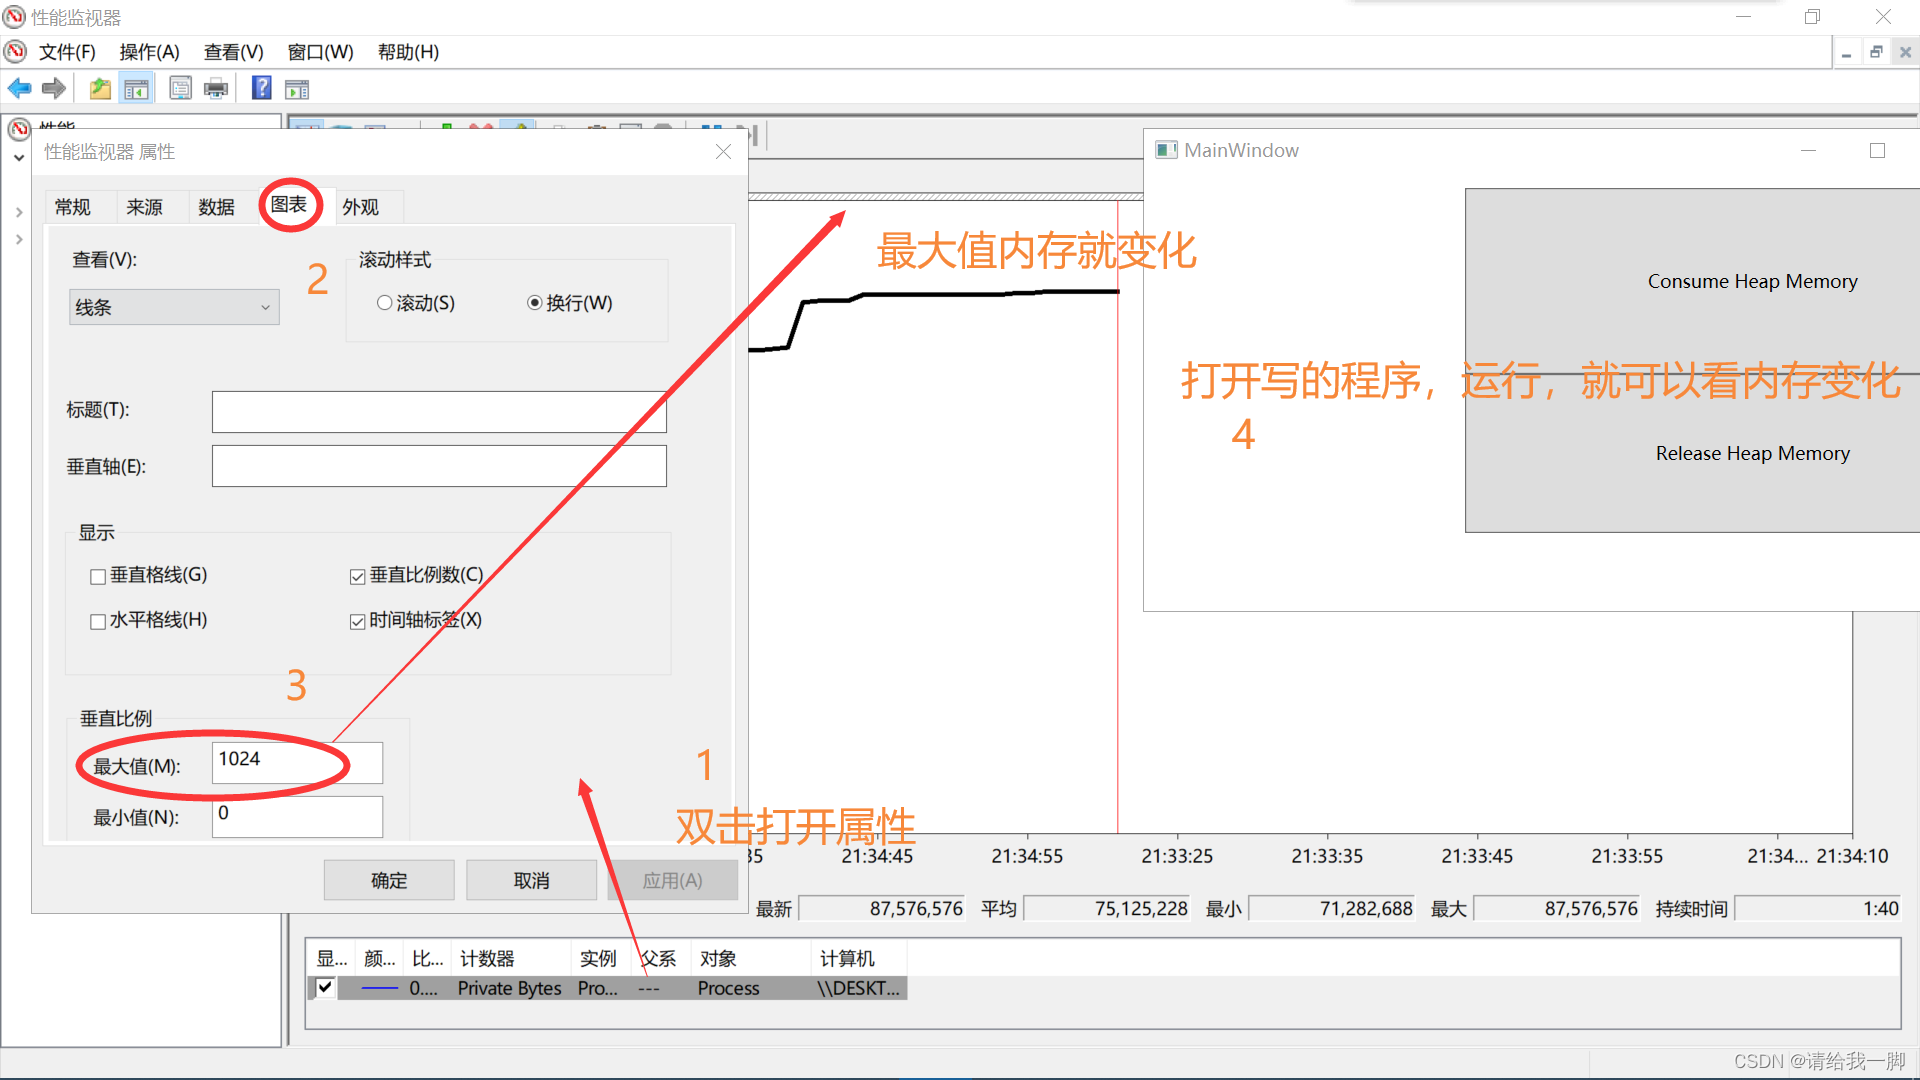Click the Print toolbar icon
Viewport: 1920px width, 1080px height.
click(x=216, y=89)
